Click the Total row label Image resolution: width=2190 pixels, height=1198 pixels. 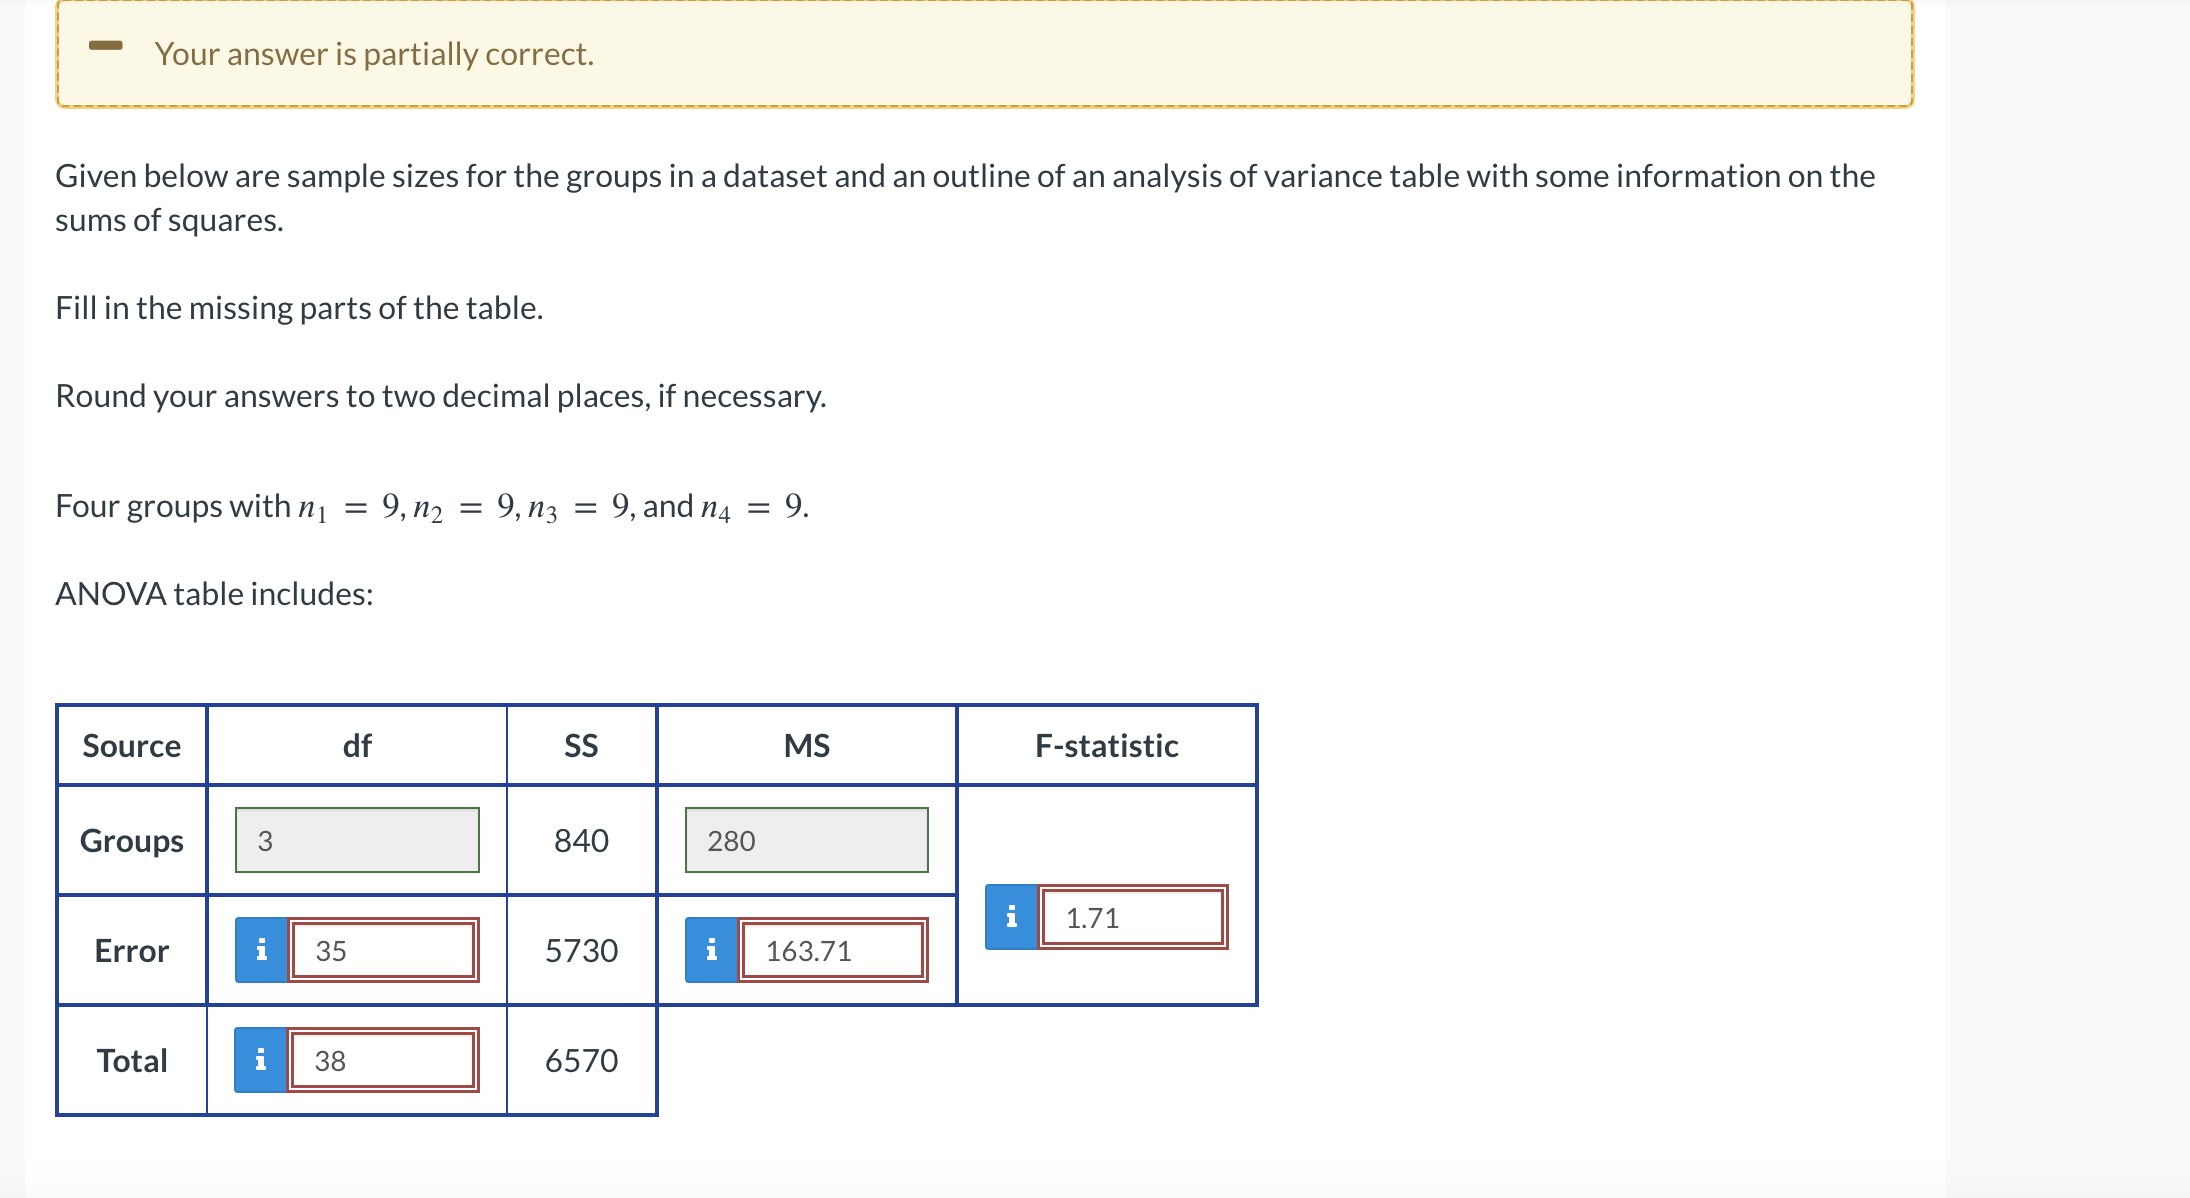point(130,1060)
